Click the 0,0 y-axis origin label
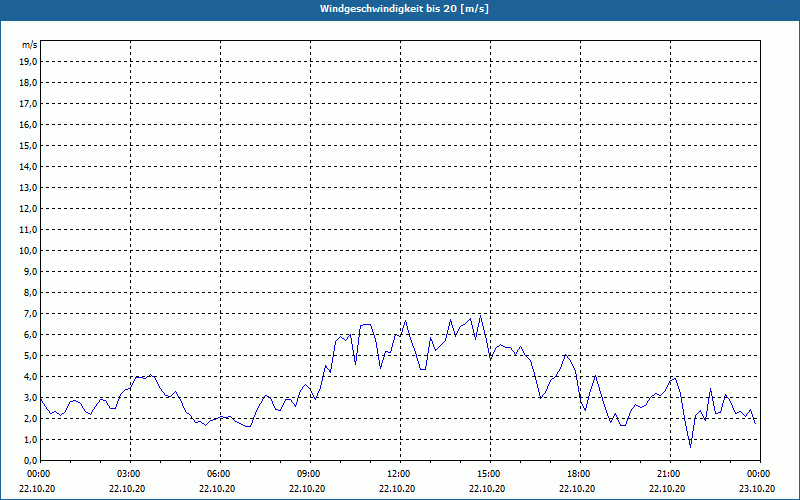The width and height of the screenshot is (800, 500). tap(31, 461)
